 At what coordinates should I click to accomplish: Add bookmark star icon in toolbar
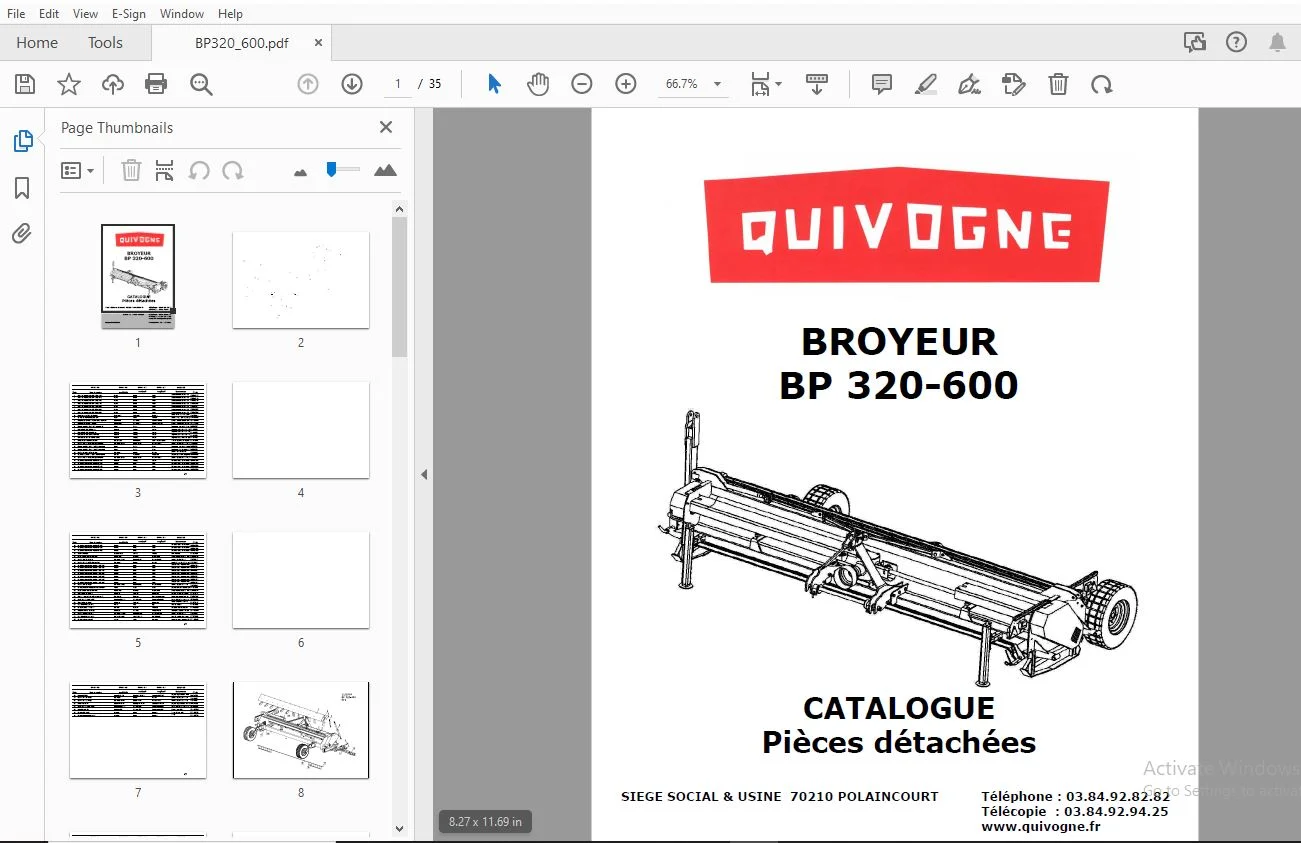[x=69, y=84]
